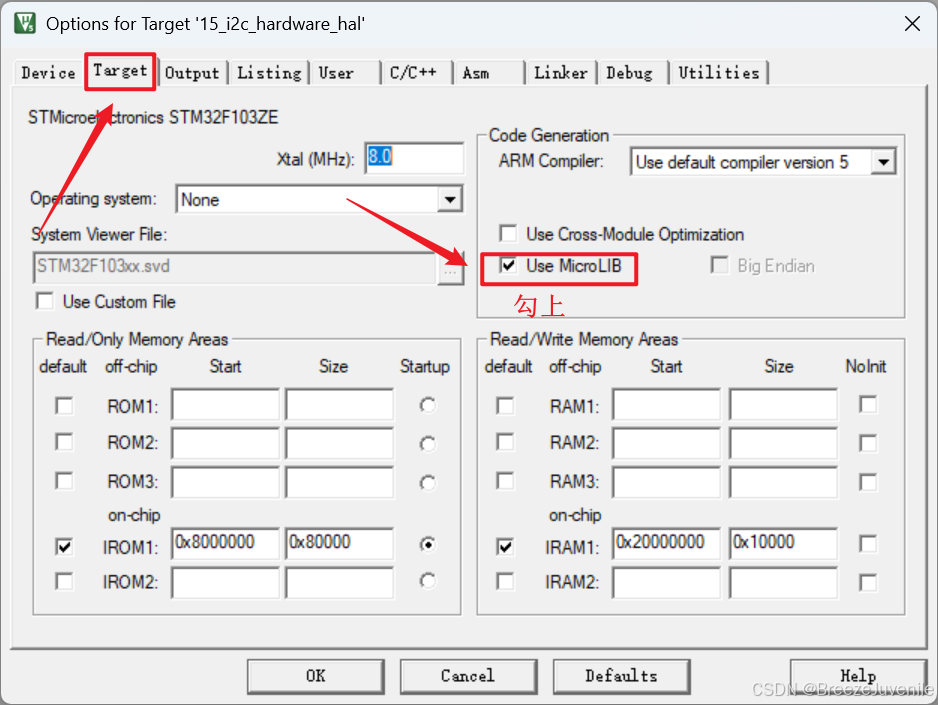Select the ROM2 Startup radio button
The height and width of the screenshot is (705, 938).
pos(428,444)
